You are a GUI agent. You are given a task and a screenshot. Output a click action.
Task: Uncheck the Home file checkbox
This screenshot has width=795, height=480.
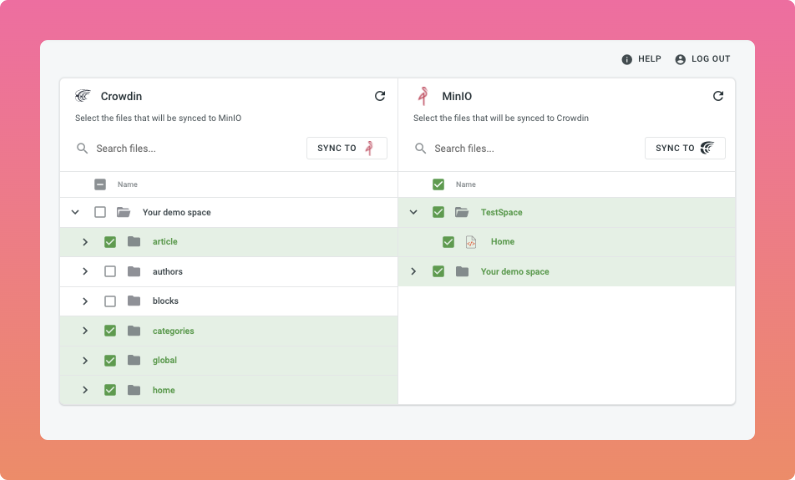448,242
